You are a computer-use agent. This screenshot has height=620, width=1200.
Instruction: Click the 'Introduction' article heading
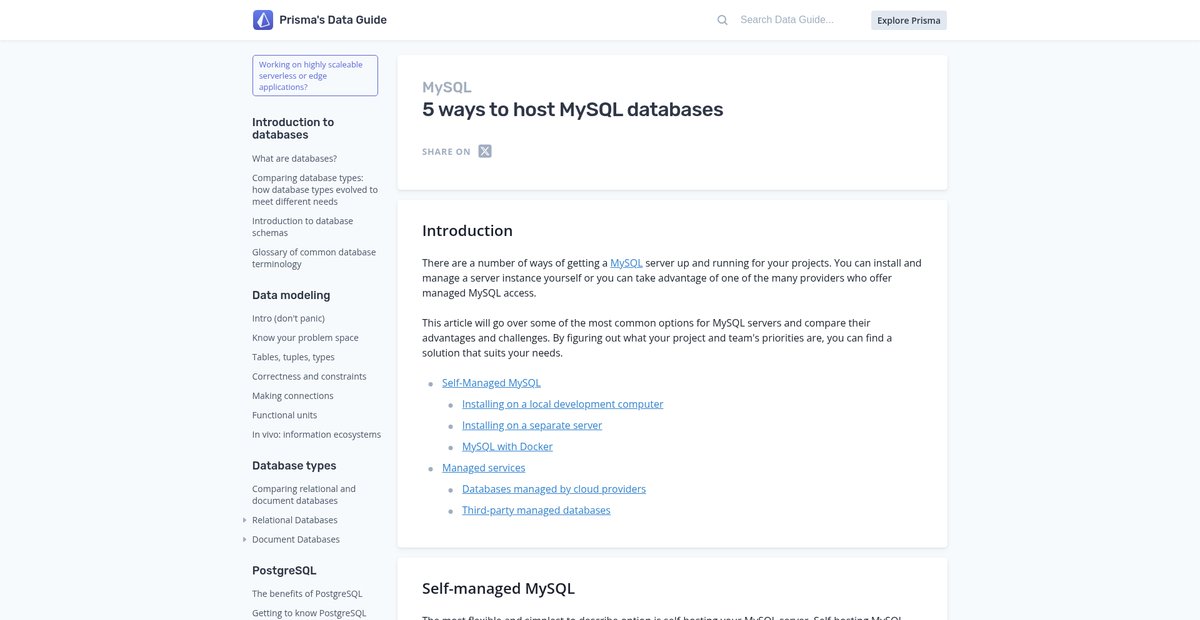[x=467, y=231]
